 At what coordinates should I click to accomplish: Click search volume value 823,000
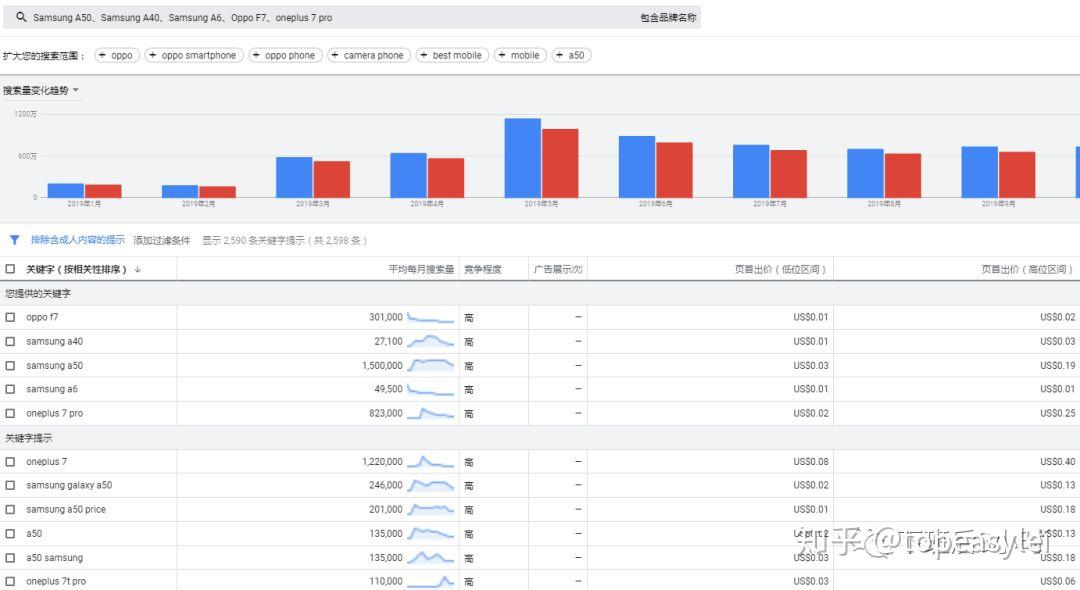(x=386, y=413)
